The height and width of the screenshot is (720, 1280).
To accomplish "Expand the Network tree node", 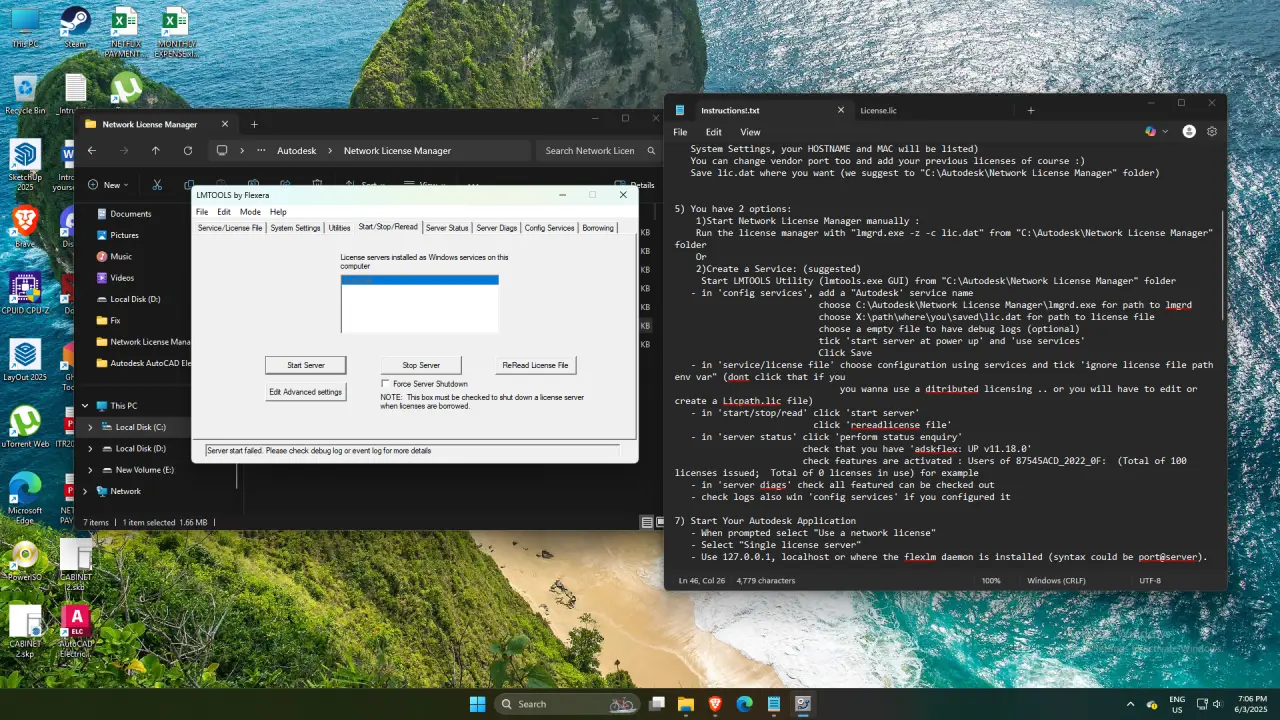I will (85, 491).
